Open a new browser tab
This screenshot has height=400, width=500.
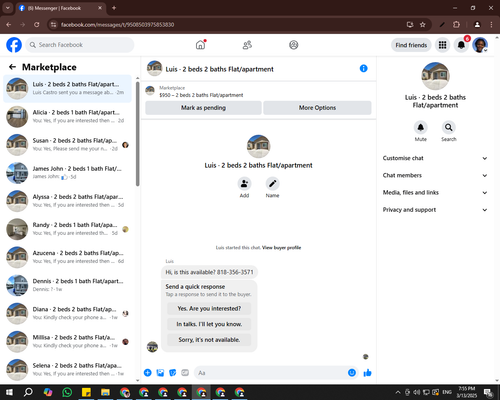coord(114,8)
